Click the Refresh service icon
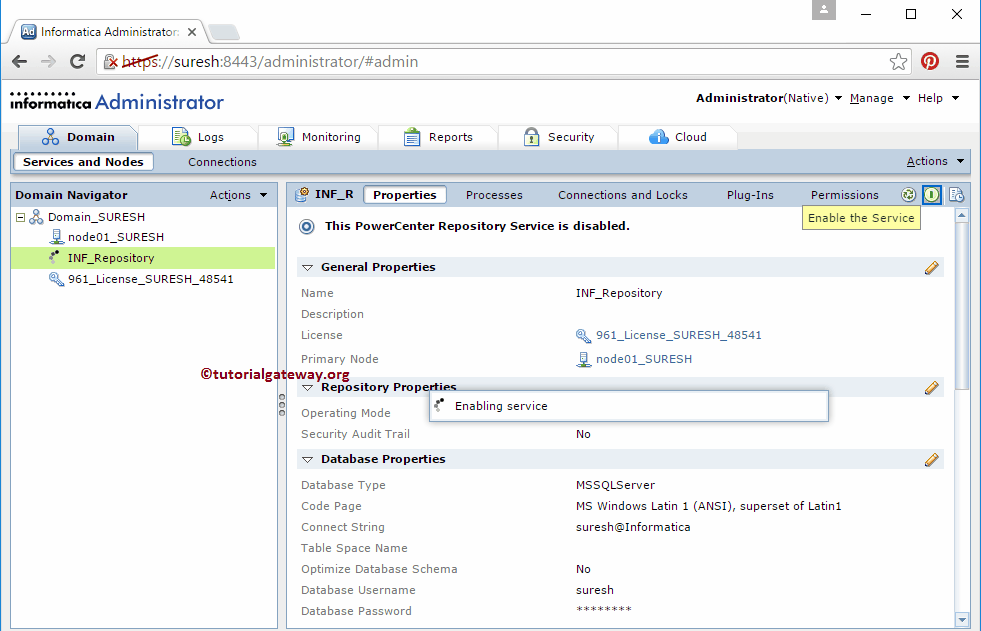981x631 pixels. tap(908, 195)
